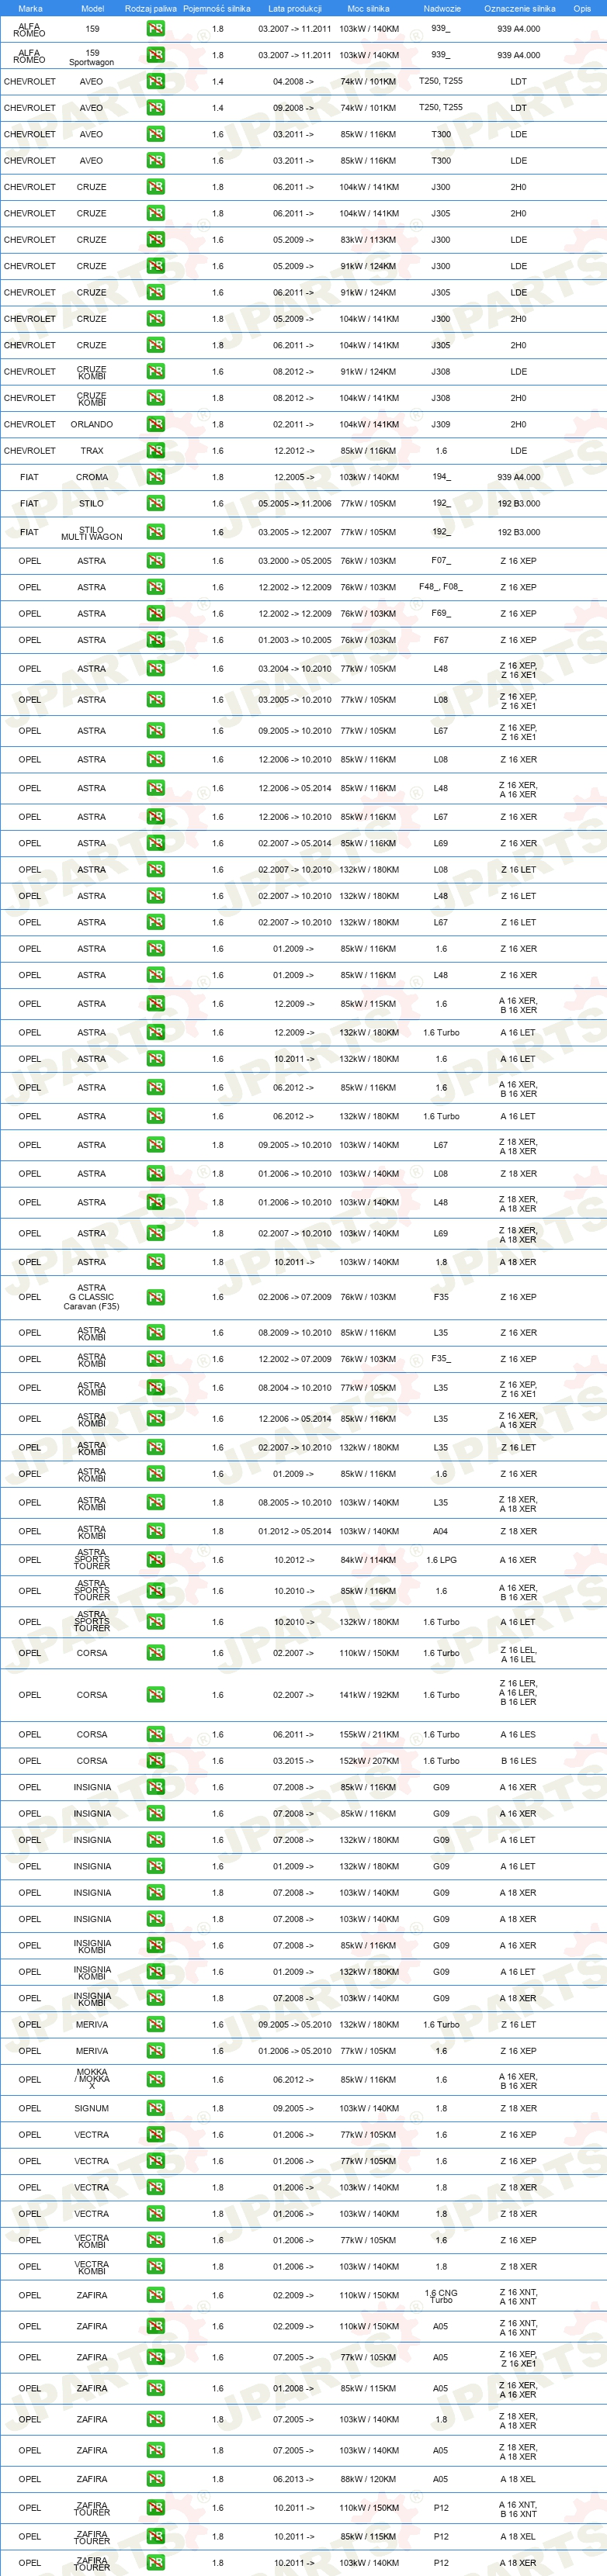The height and width of the screenshot is (2576, 607).
Task: Click fuel icon in Astra Kombi A04 row
Action: pyautogui.click(x=155, y=1531)
